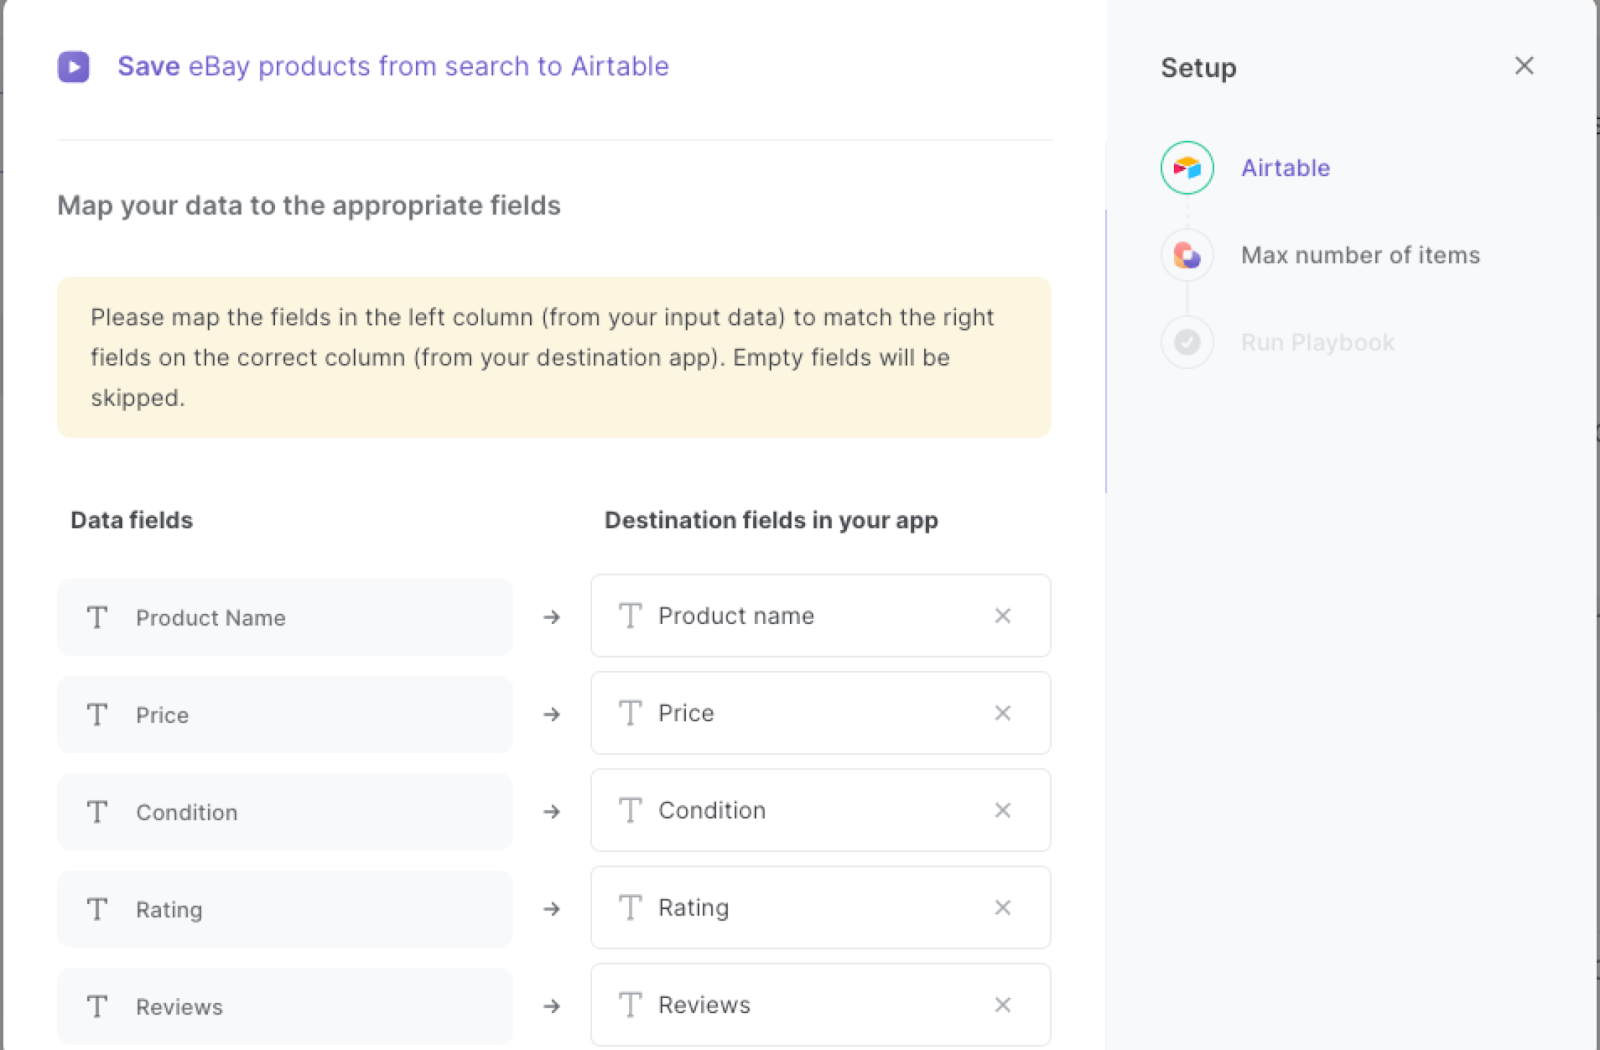Clear the Product name destination mapping

click(1003, 616)
